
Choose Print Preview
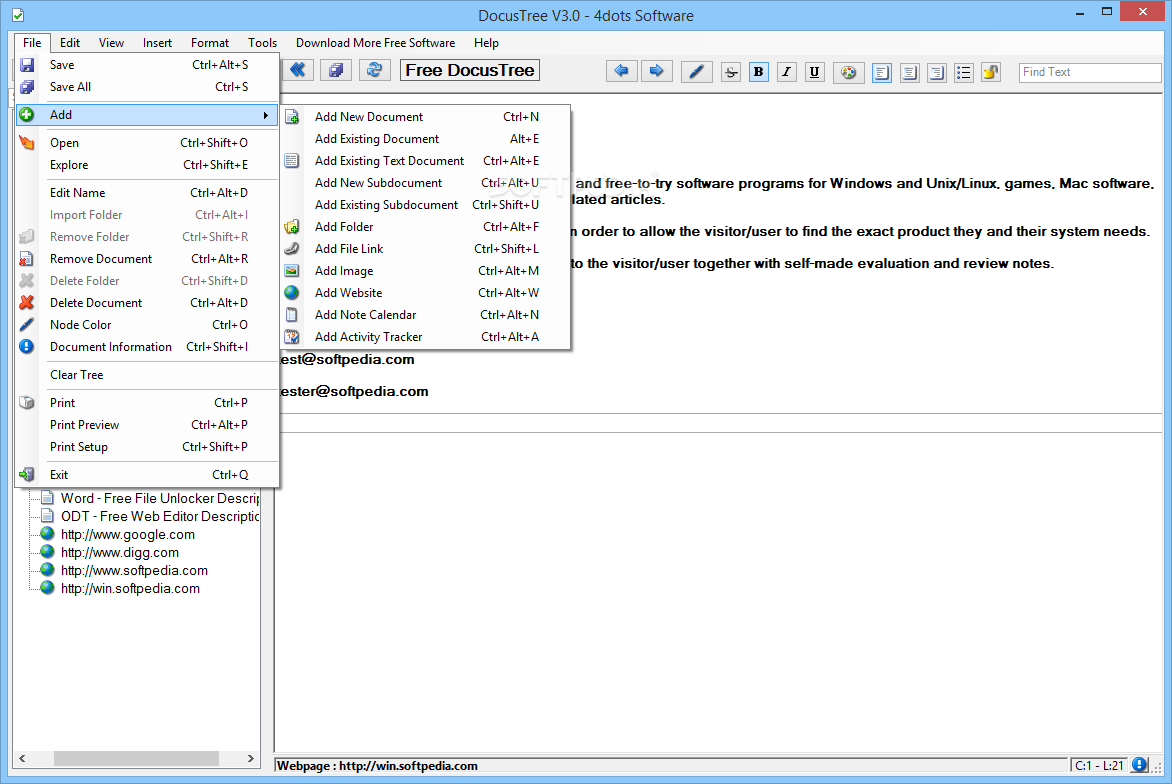click(x=147, y=425)
